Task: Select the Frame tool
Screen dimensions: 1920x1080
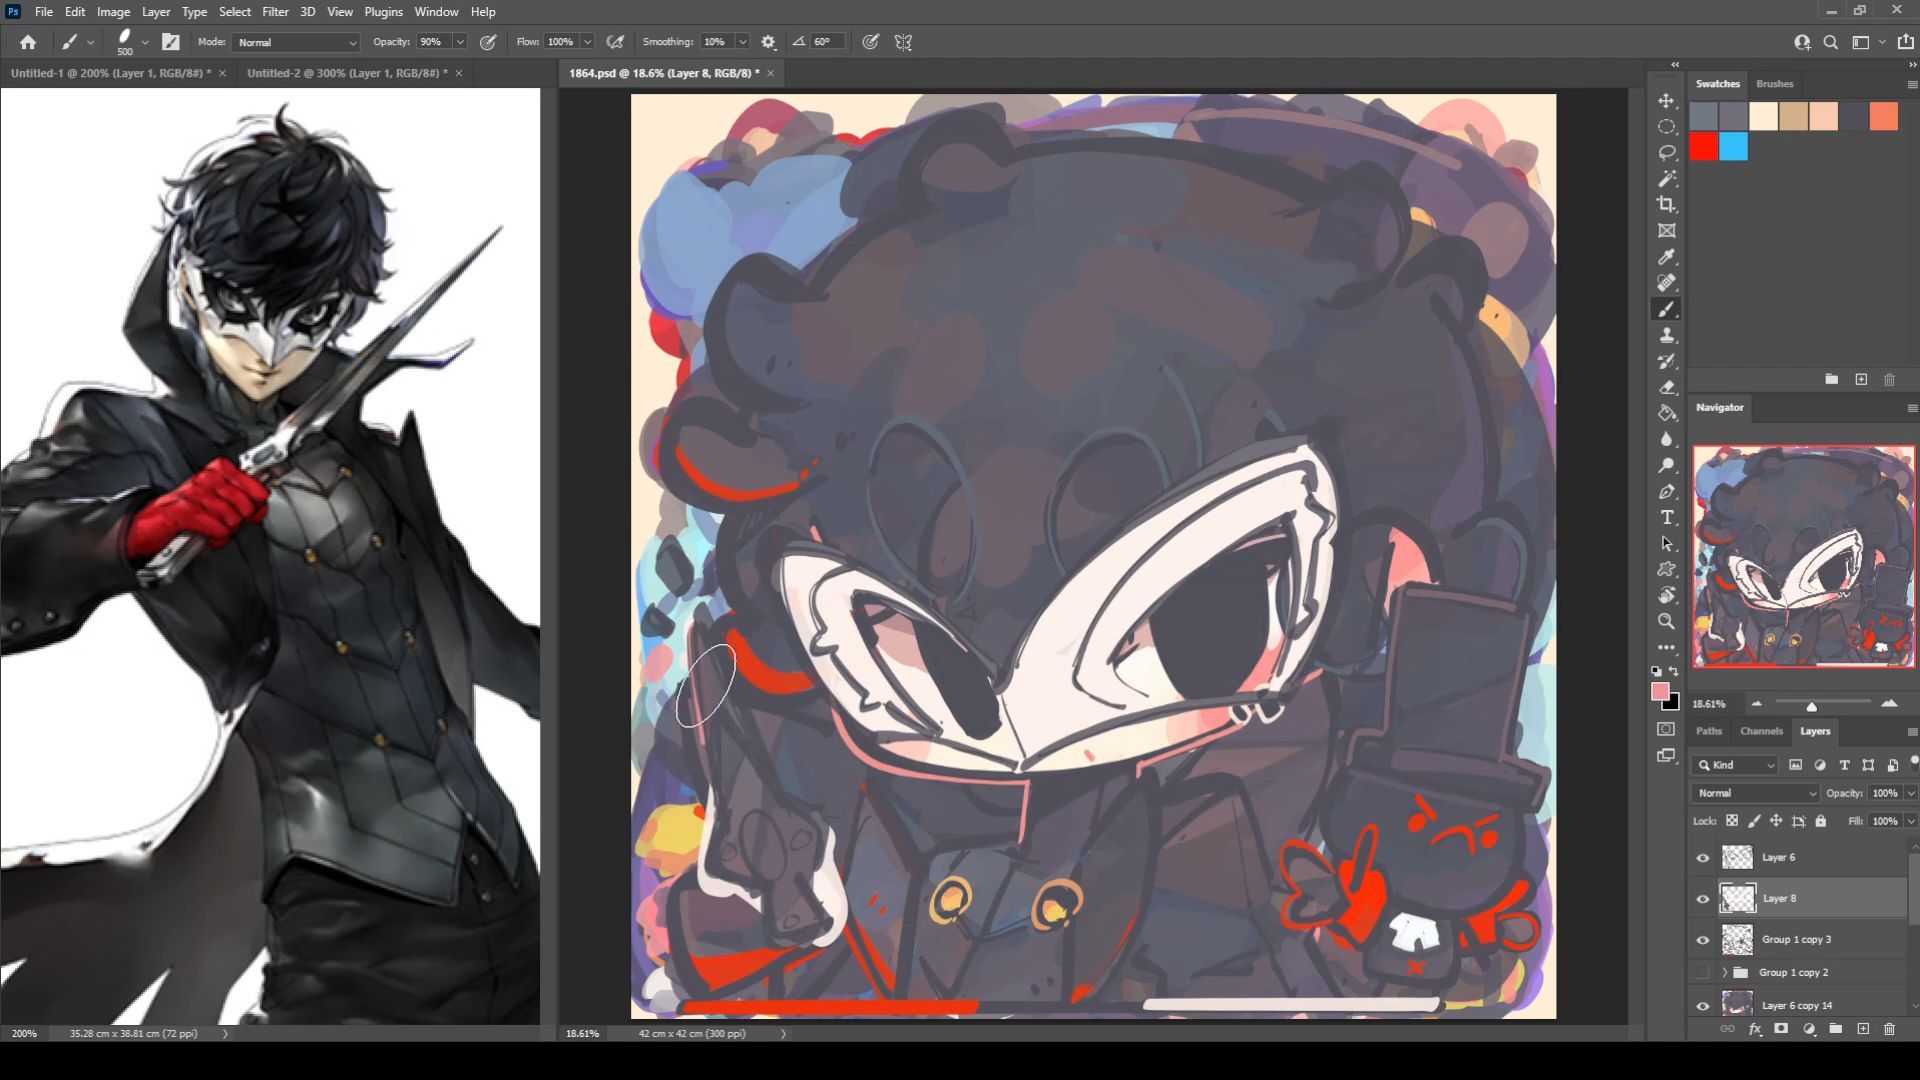Action: (x=1666, y=231)
